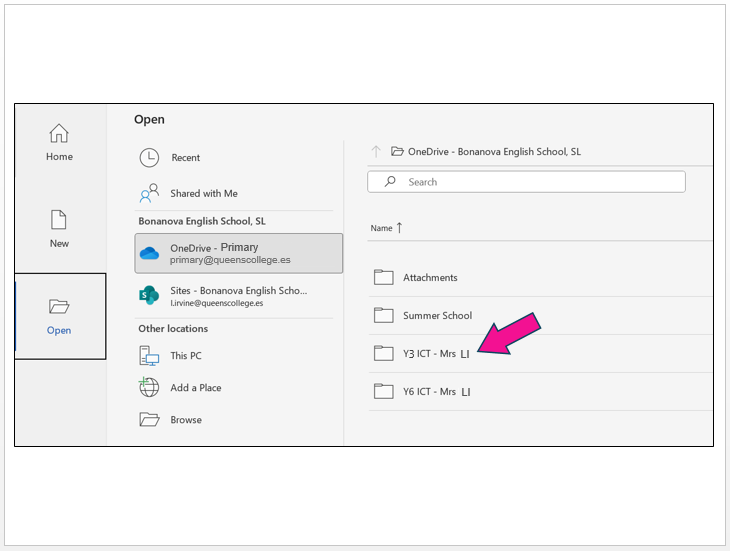Select Add a Place option

pos(196,388)
